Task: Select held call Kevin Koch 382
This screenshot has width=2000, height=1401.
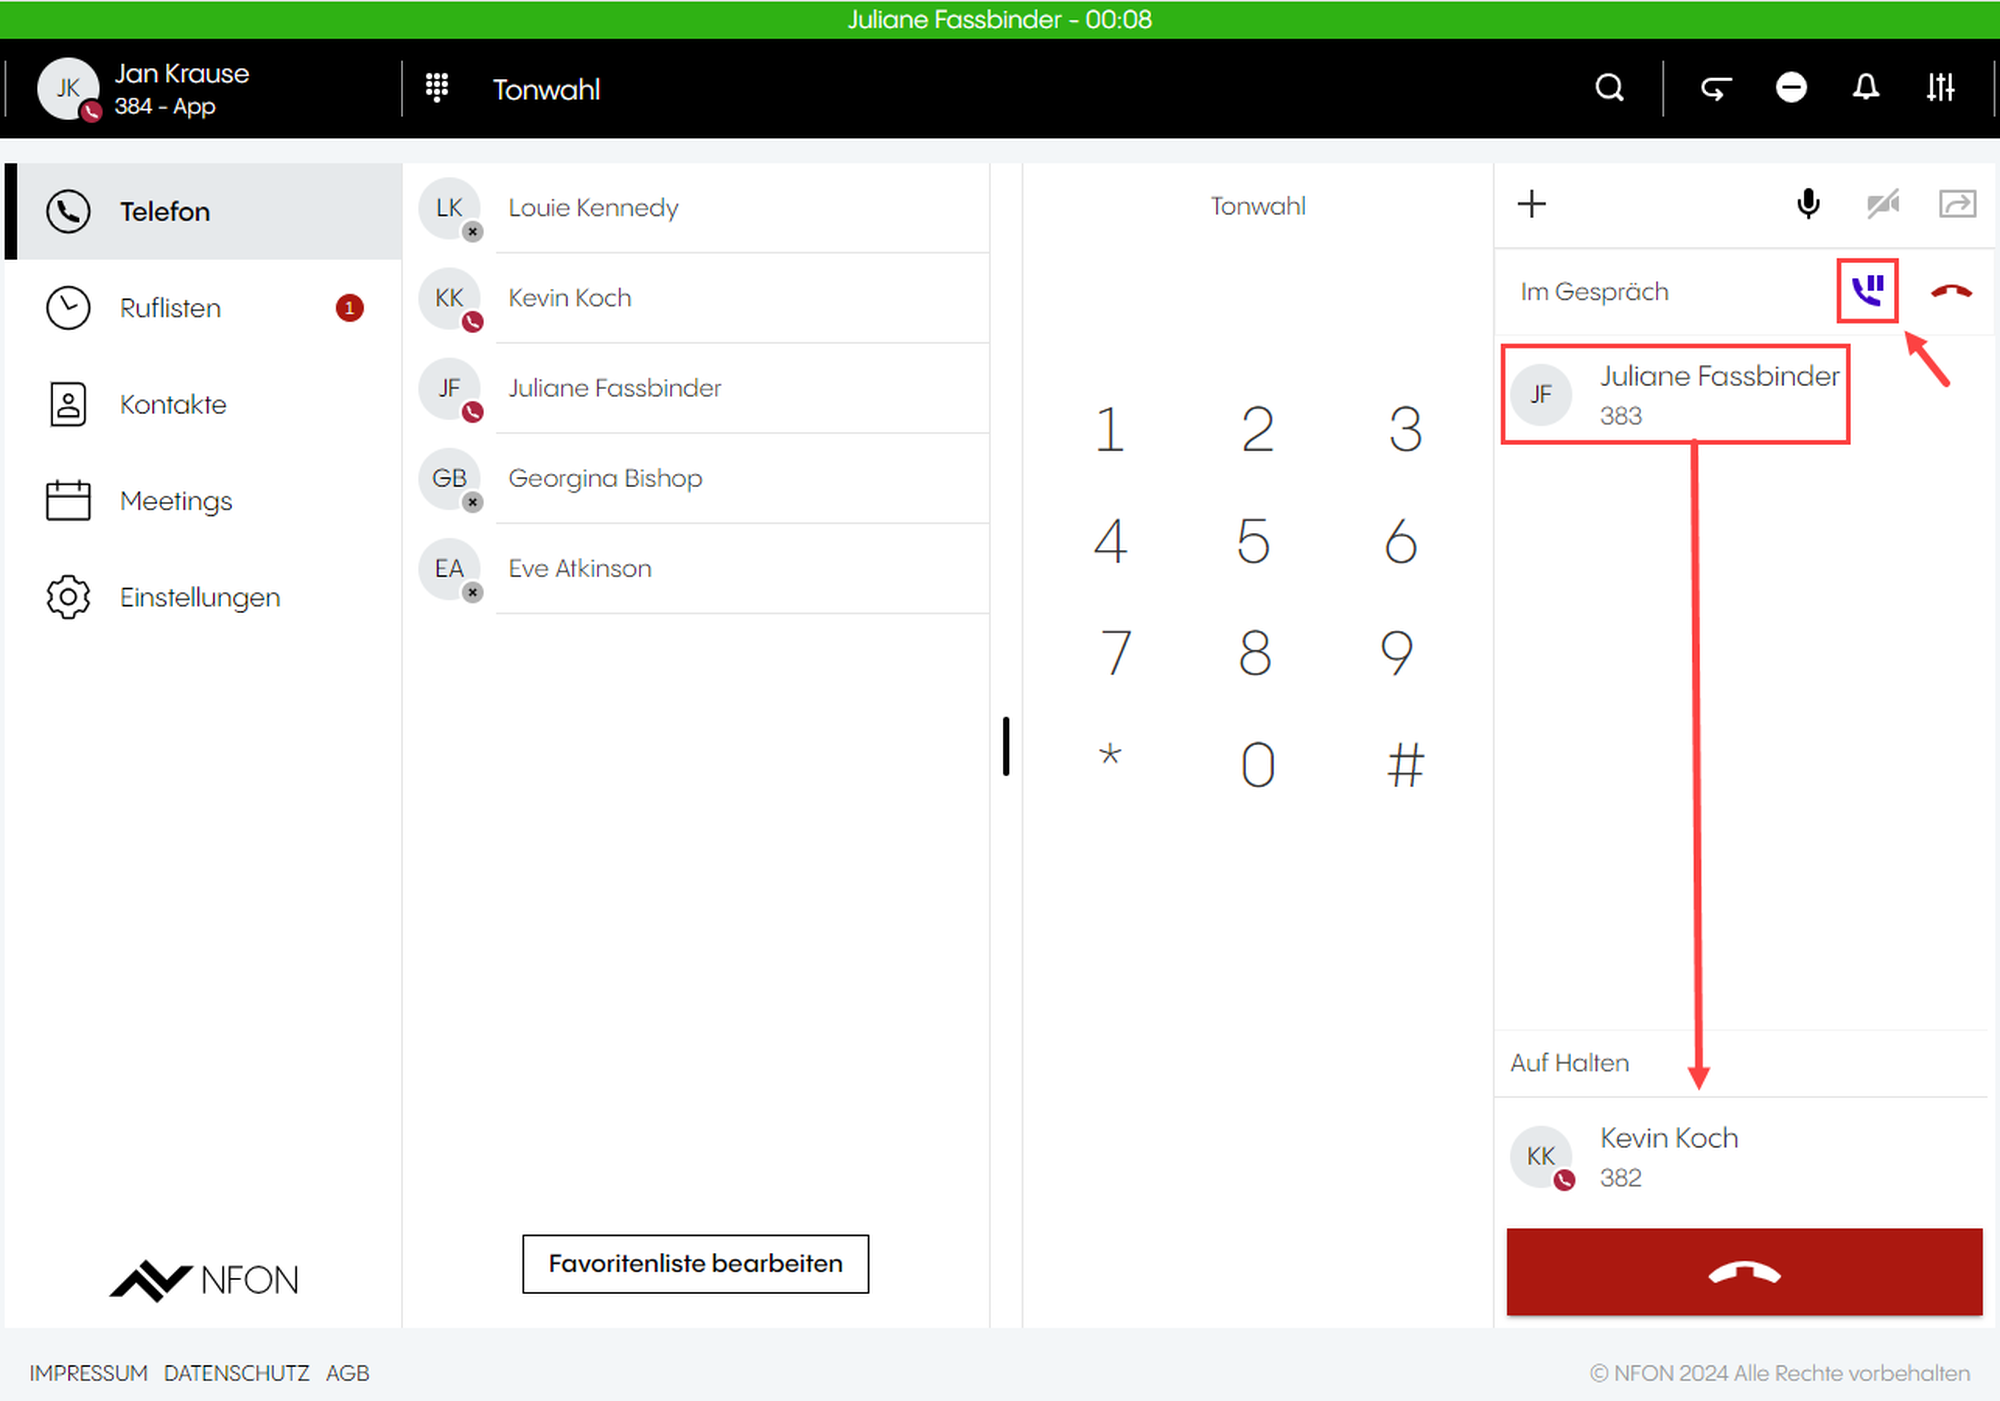Action: pyautogui.click(x=1668, y=1157)
